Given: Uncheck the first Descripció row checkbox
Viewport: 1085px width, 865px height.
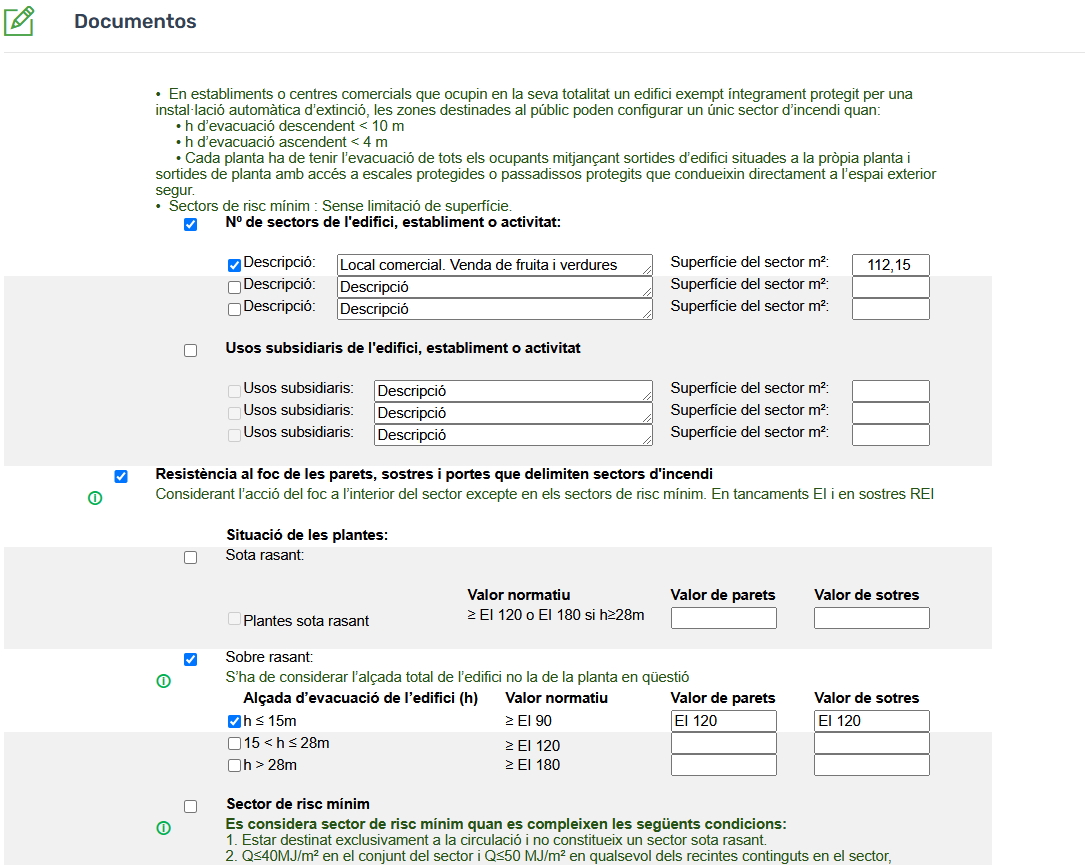Looking at the screenshot, I should (x=235, y=265).
